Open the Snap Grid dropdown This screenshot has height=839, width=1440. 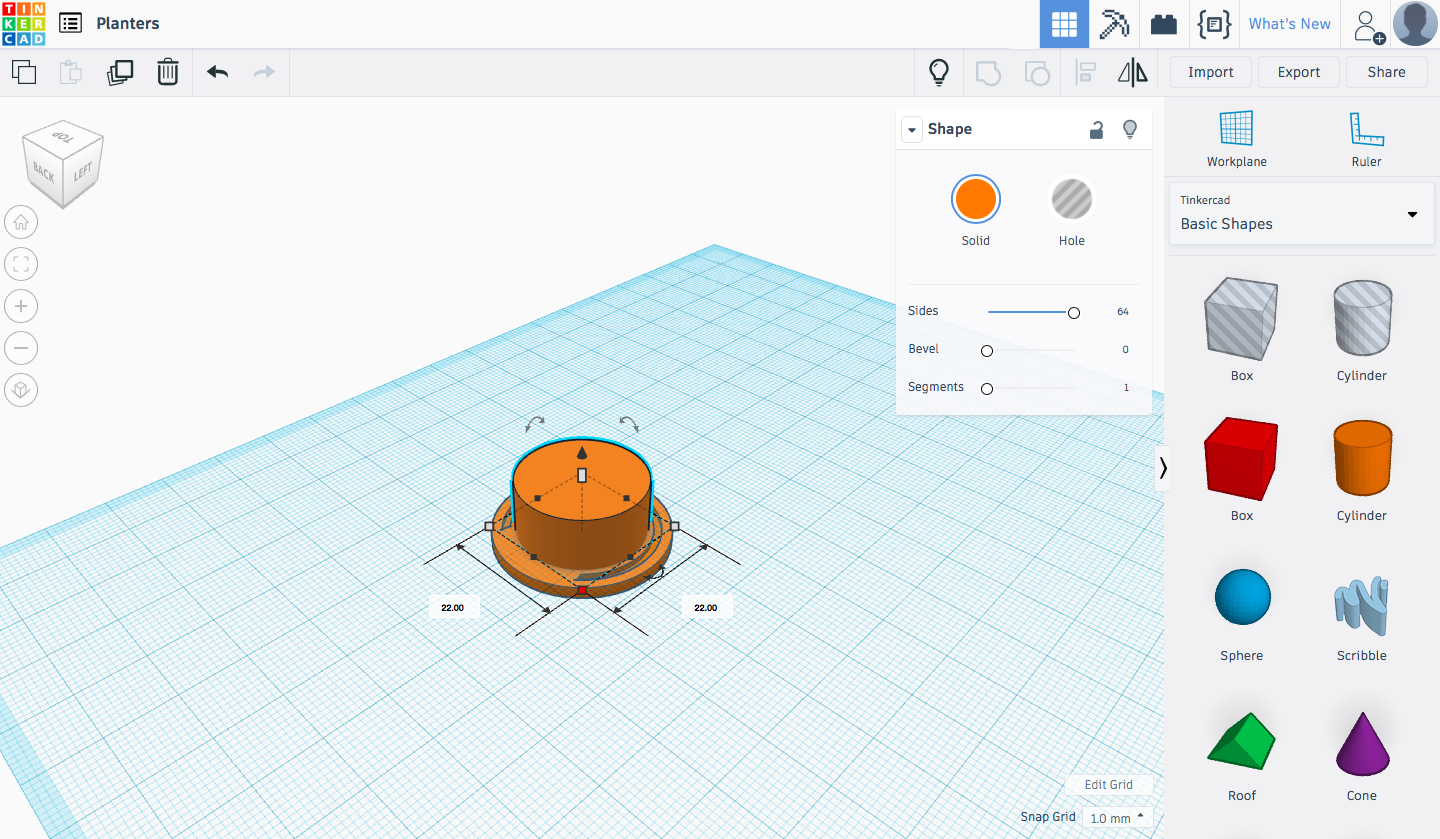coord(1117,818)
